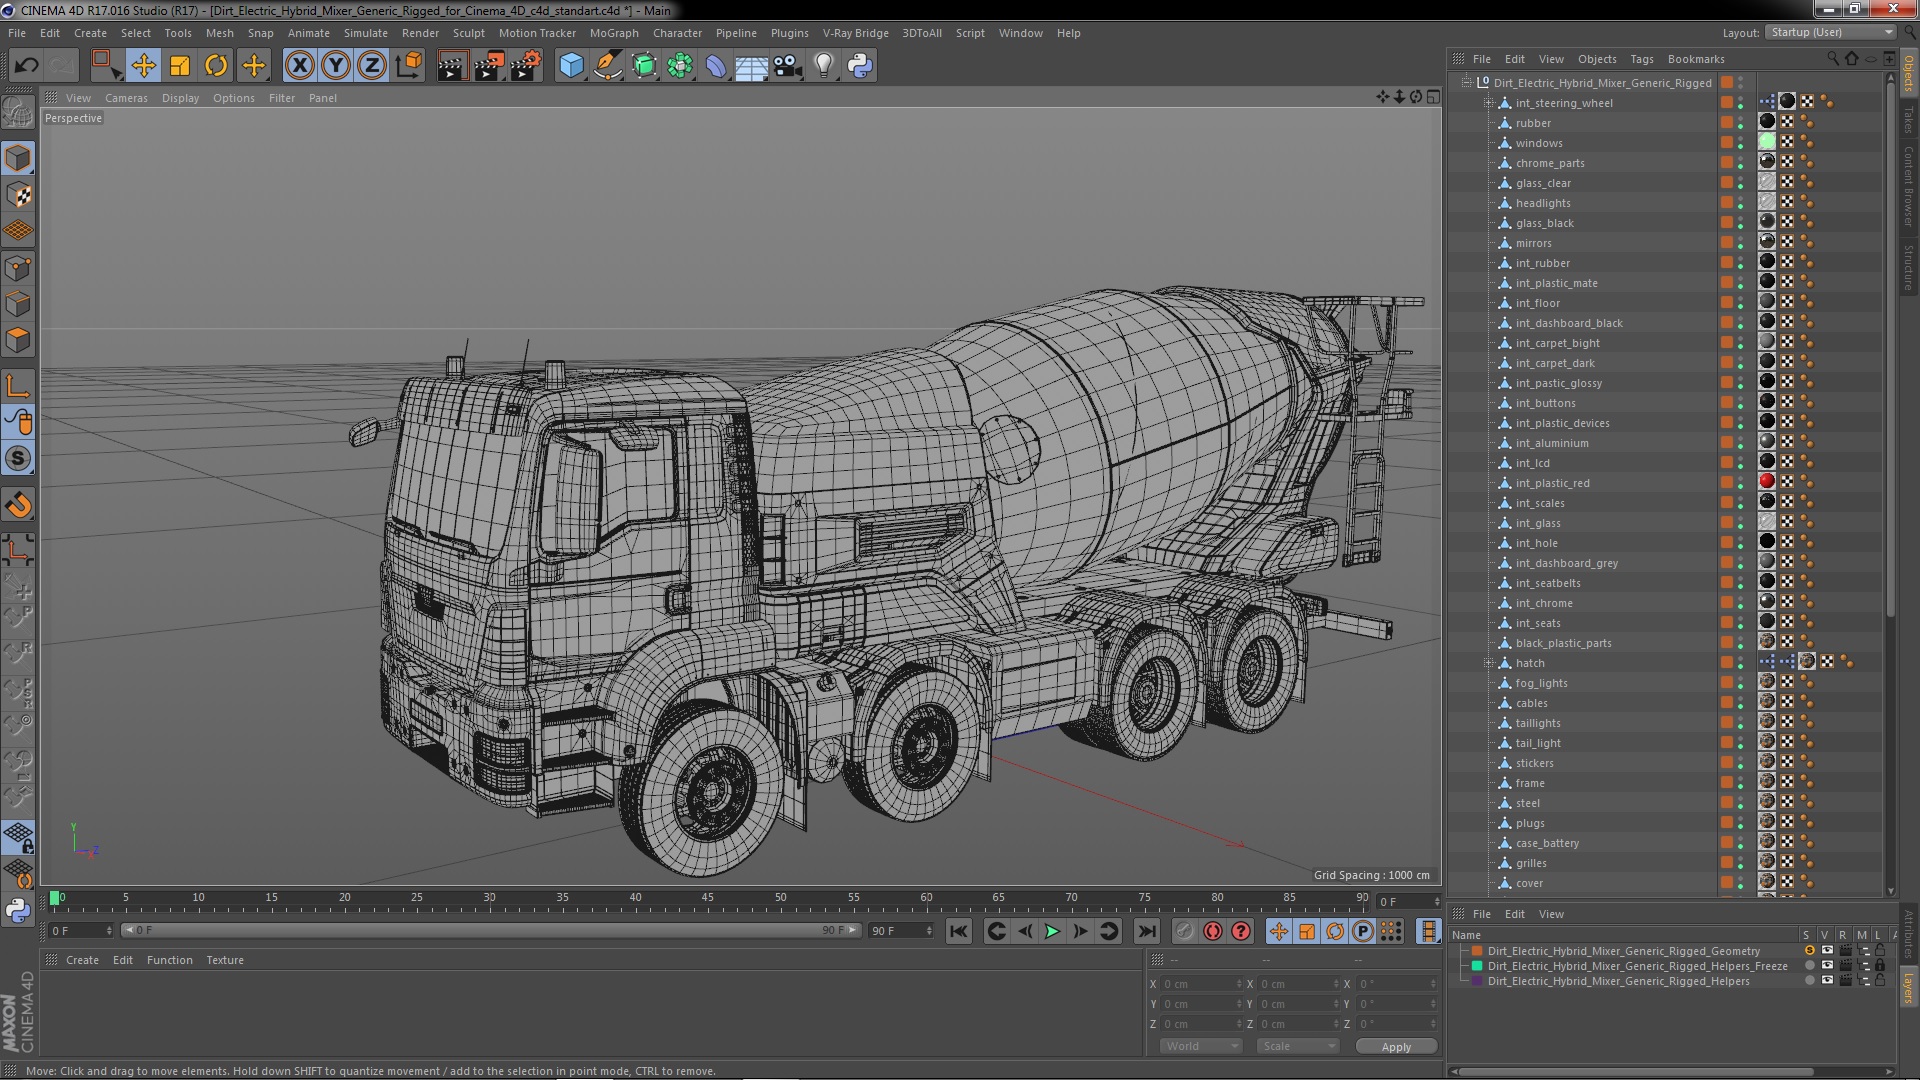Select the Rotate tool icon
The image size is (1920, 1080).
(216, 66)
